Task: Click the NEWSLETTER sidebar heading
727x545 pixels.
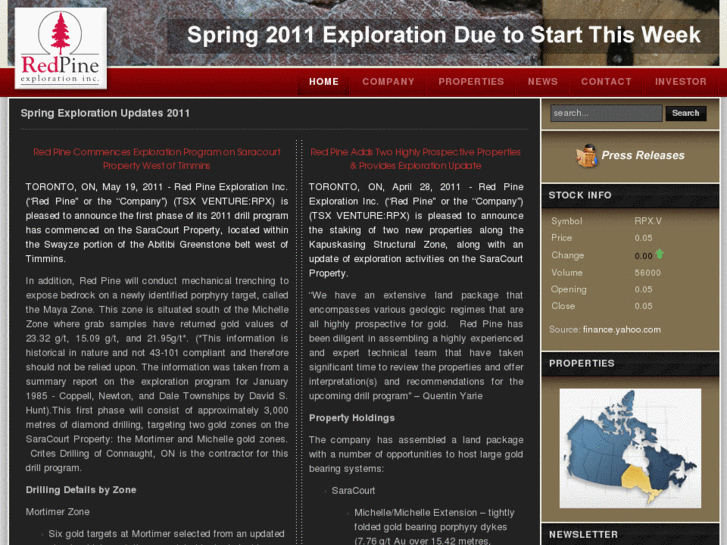Action: [x=583, y=534]
